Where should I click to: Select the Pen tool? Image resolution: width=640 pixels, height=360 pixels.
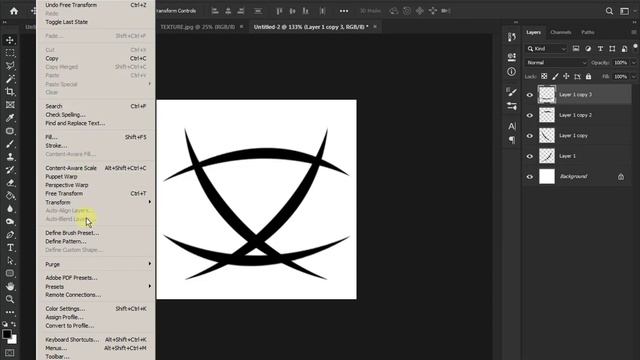coord(10,235)
